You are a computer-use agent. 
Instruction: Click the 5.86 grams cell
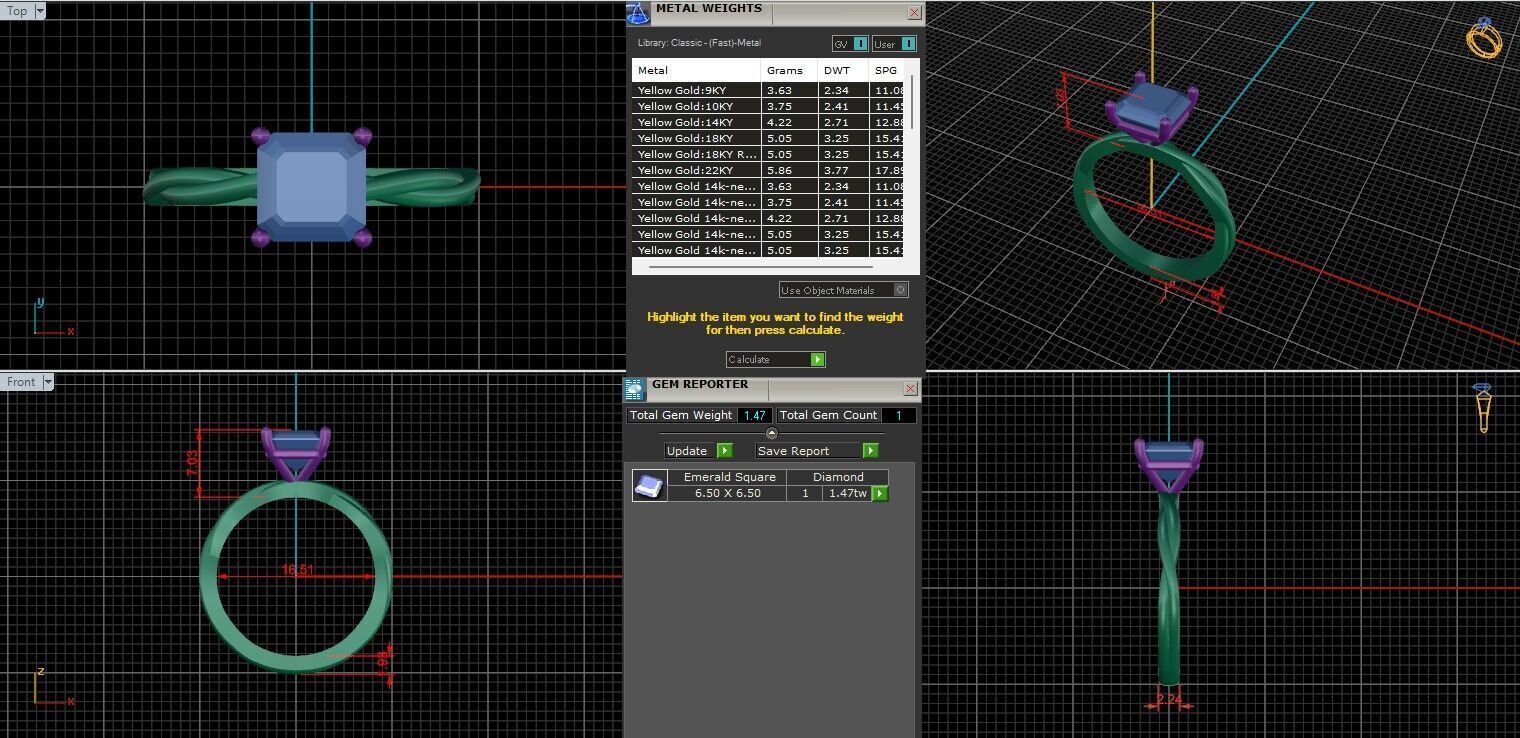(x=789, y=170)
